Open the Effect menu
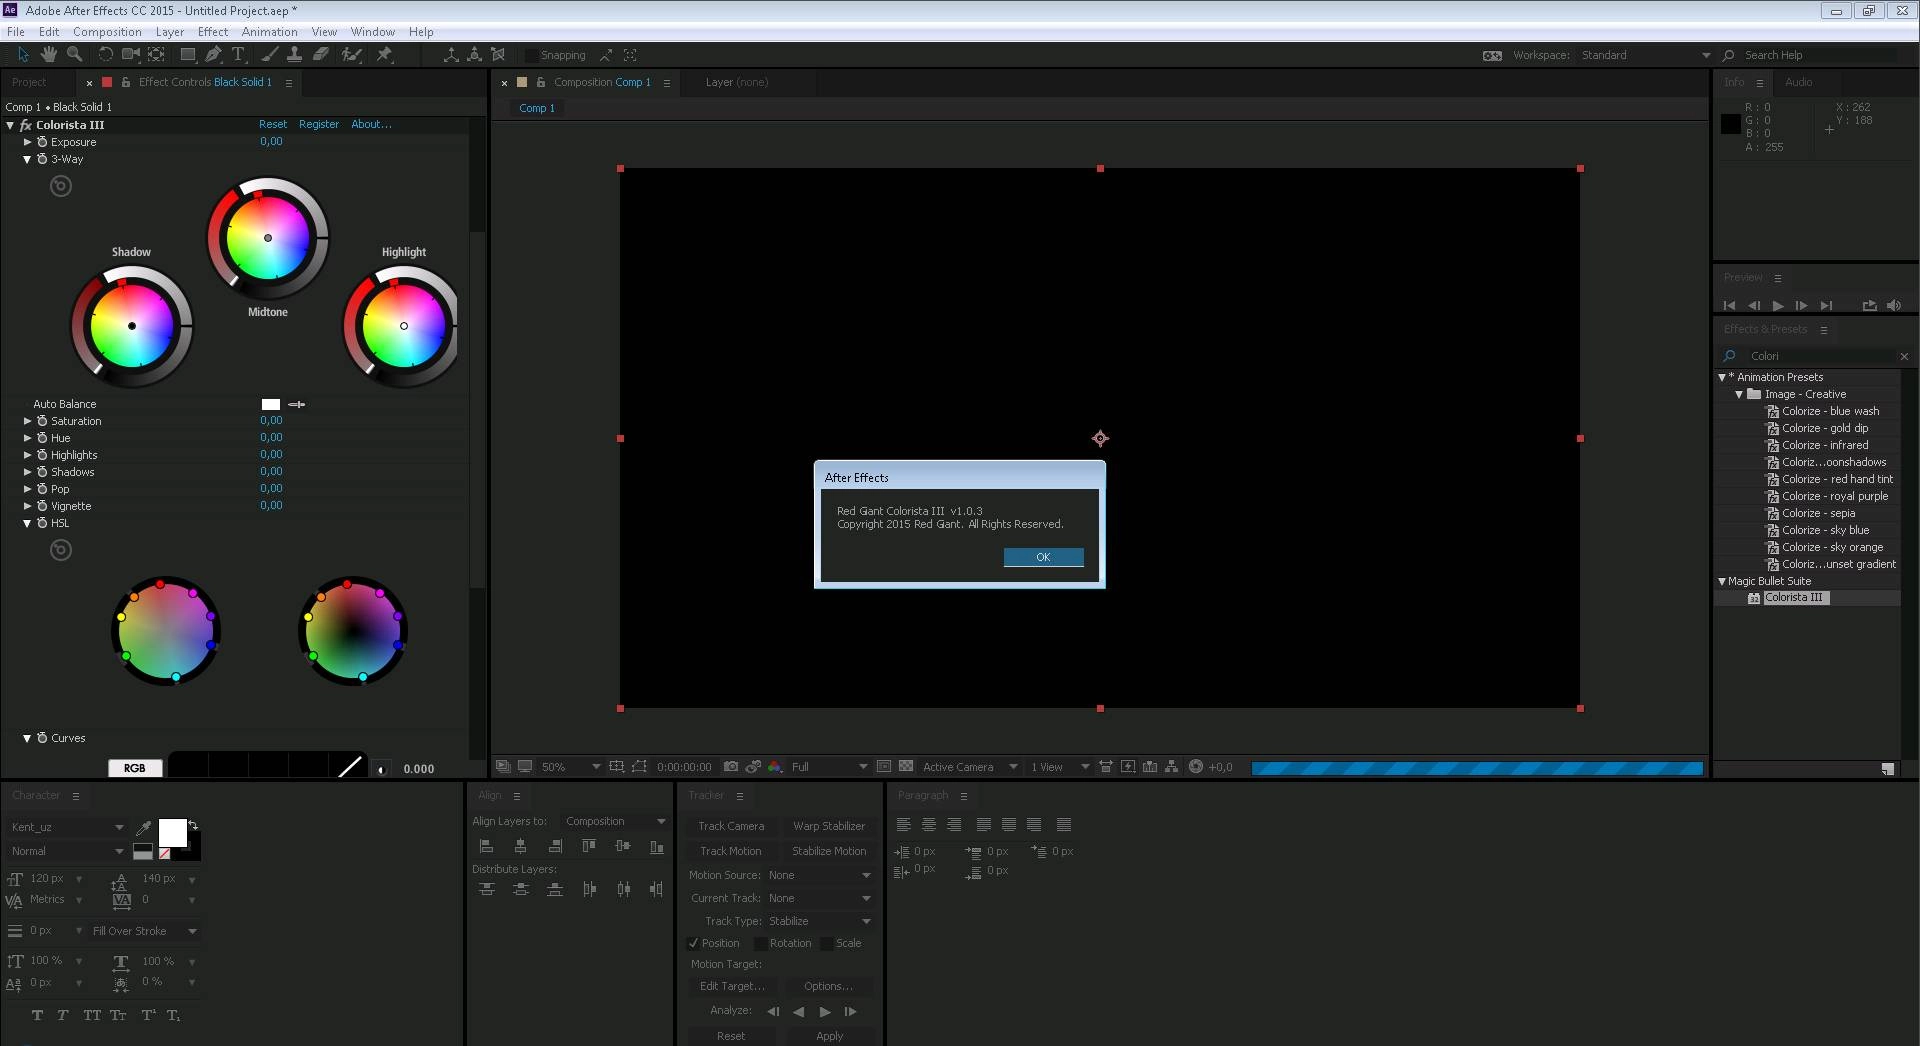Viewport: 1920px width, 1046px height. tap(213, 31)
